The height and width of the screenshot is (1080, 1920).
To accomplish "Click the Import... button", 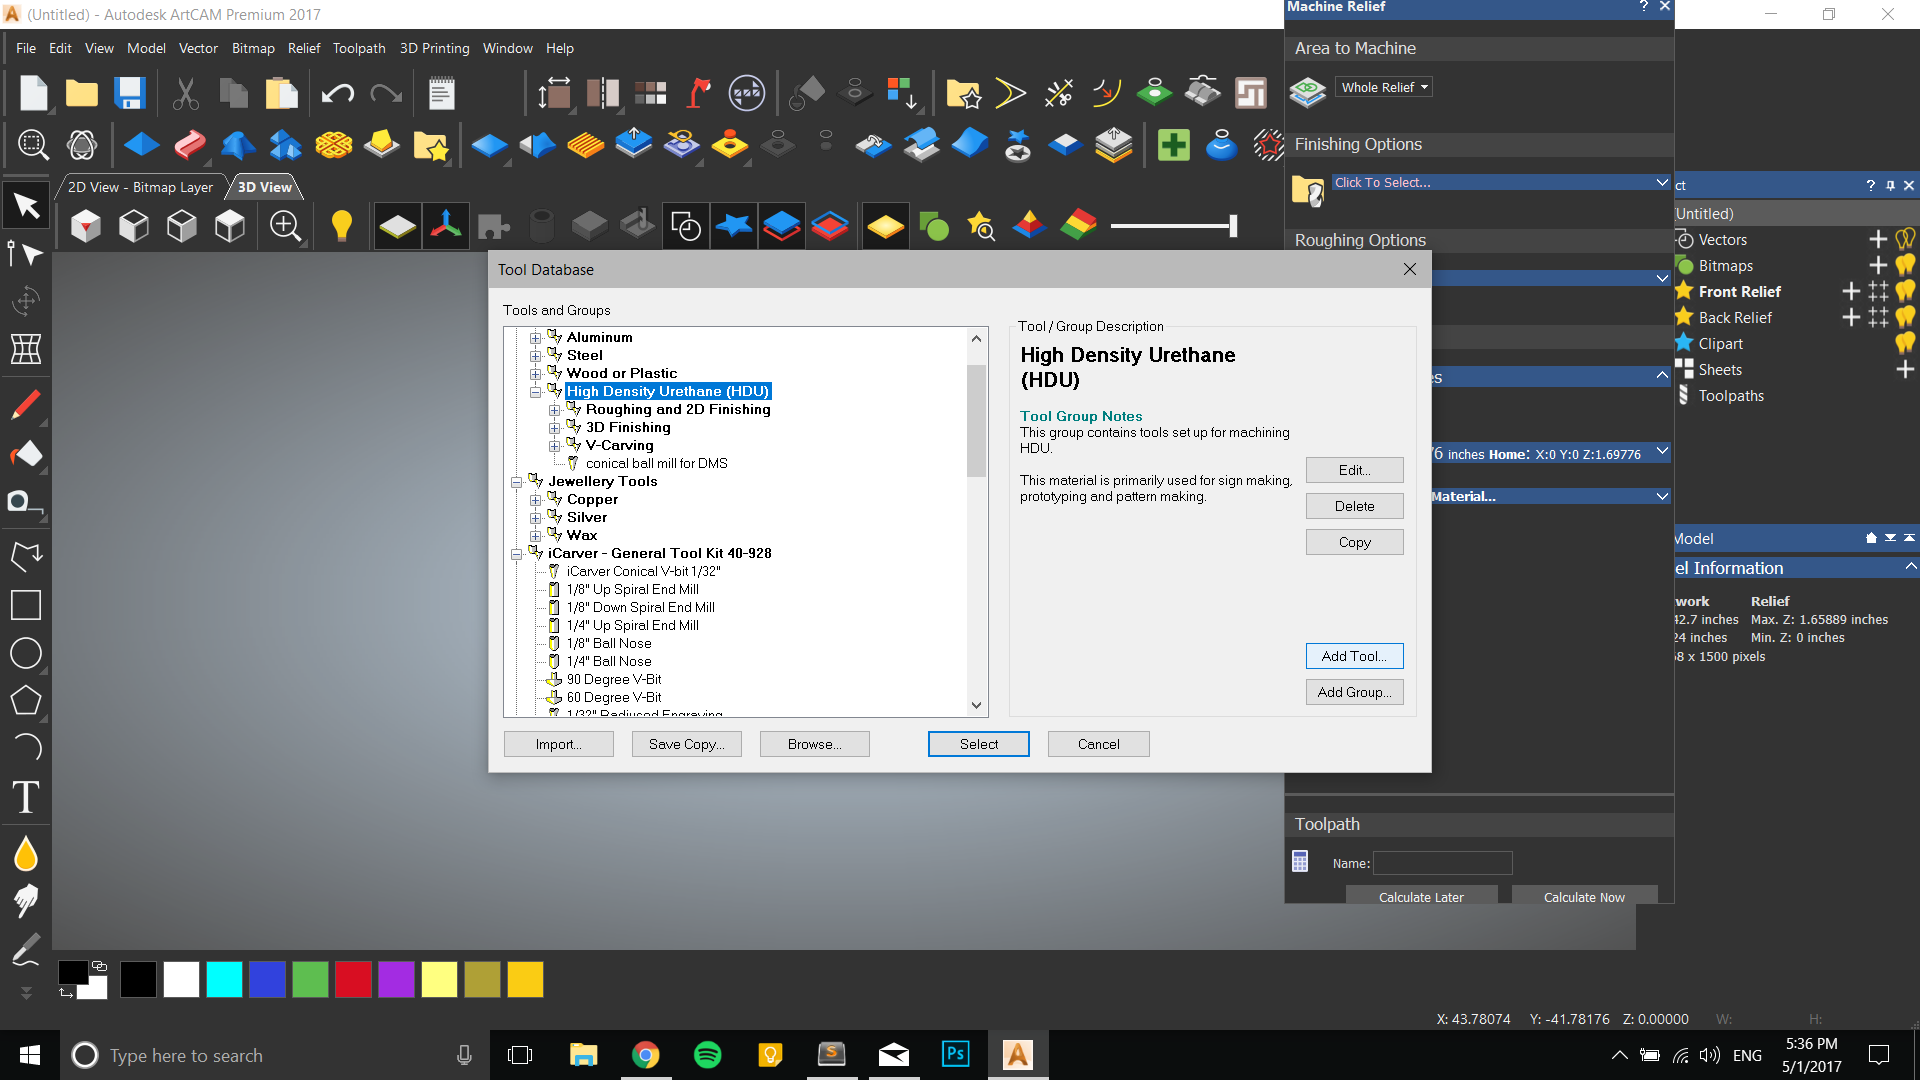I will tap(559, 744).
